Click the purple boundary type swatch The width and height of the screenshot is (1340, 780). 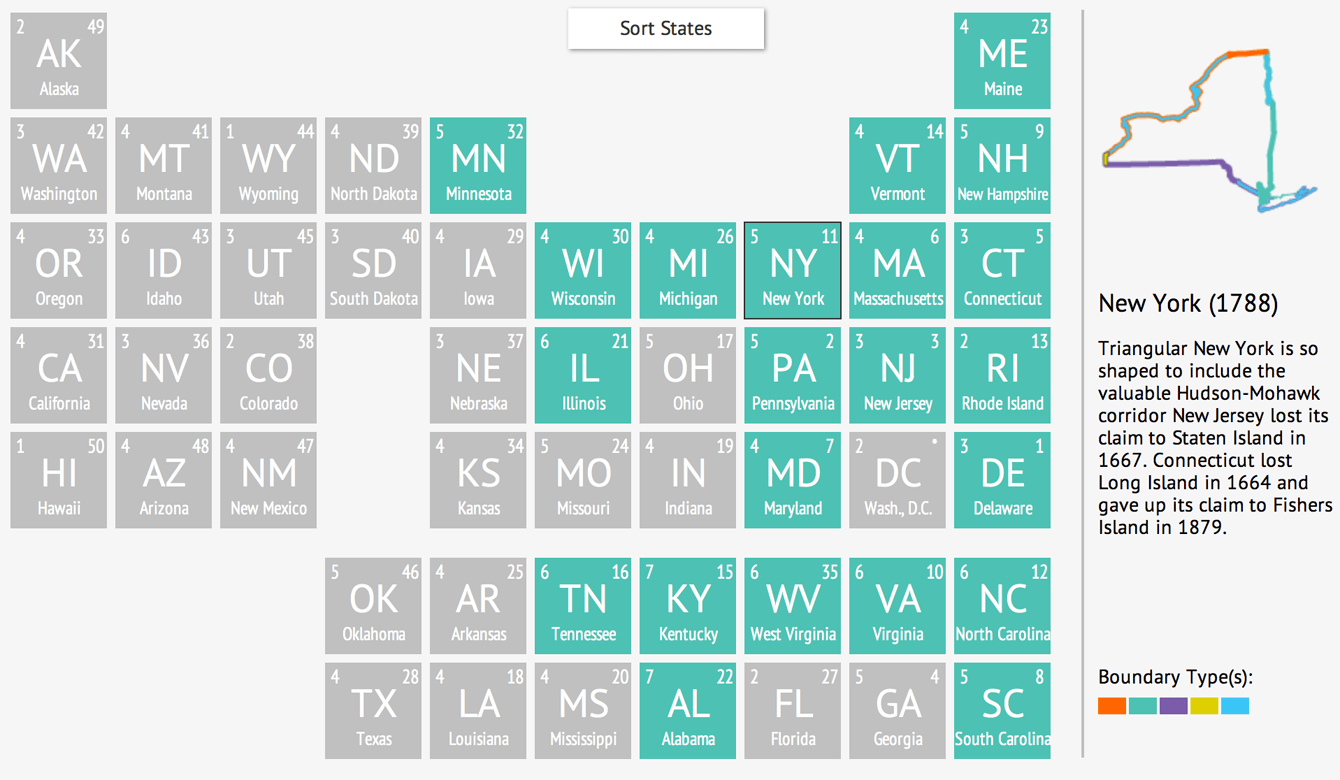pyautogui.click(x=1173, y=706)
